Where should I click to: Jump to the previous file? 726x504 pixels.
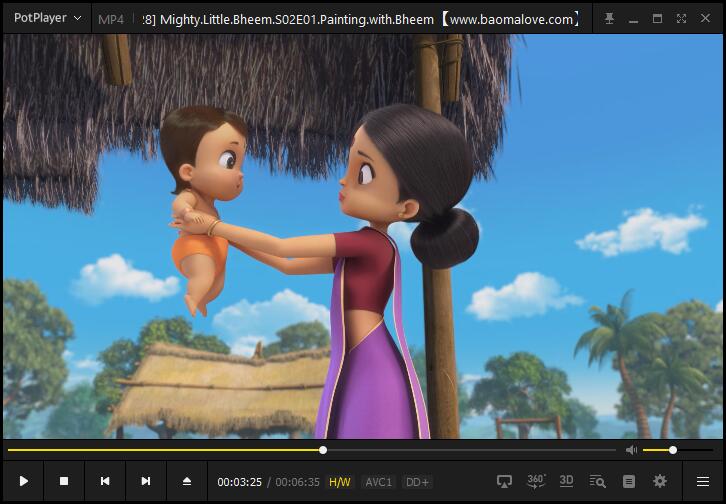click(105, 481)
